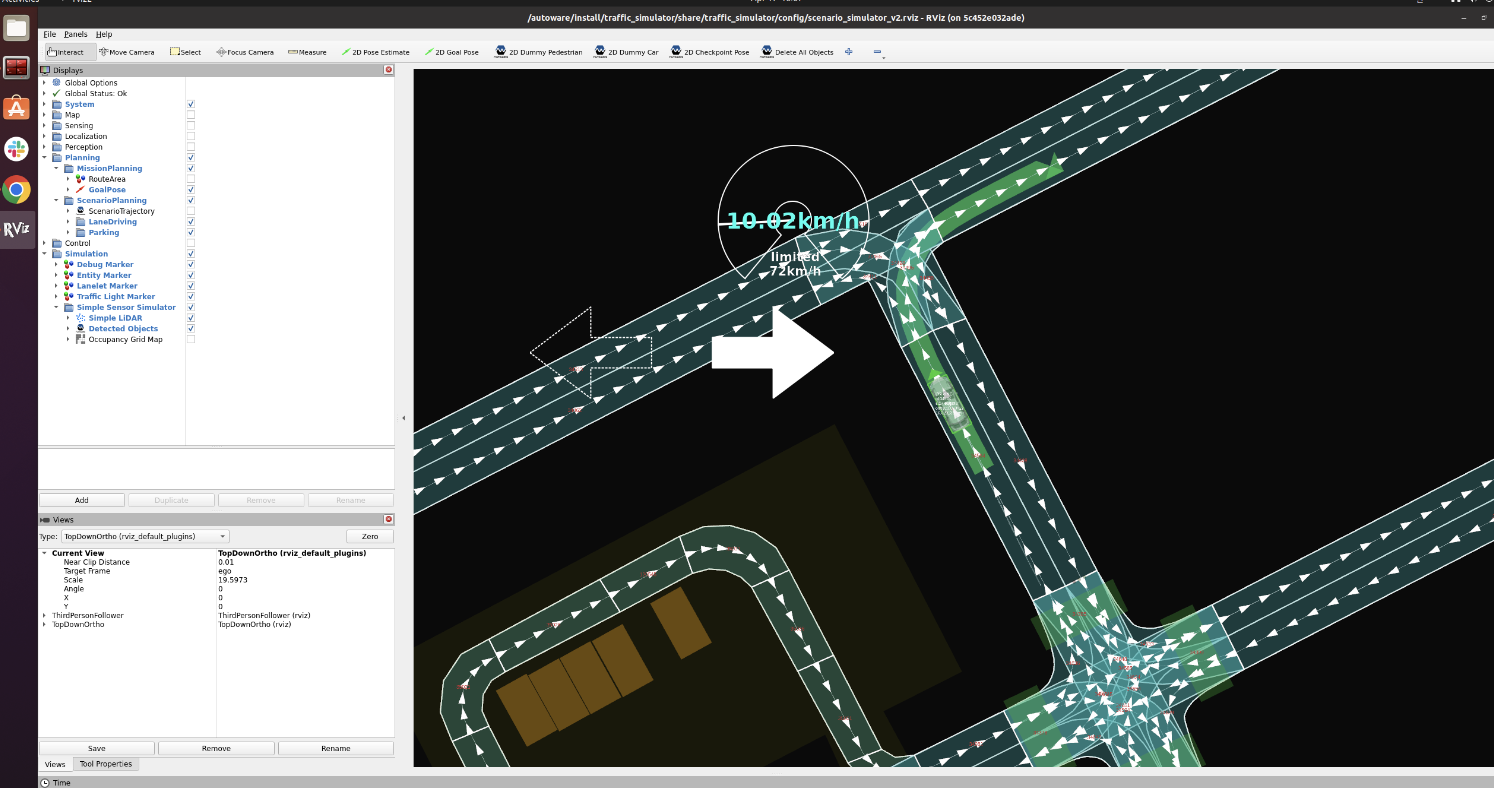Collapse the ScenarioPlanning group
Image resolution: width=1494 pixels, height=788 pixels.
coord(56,200)
